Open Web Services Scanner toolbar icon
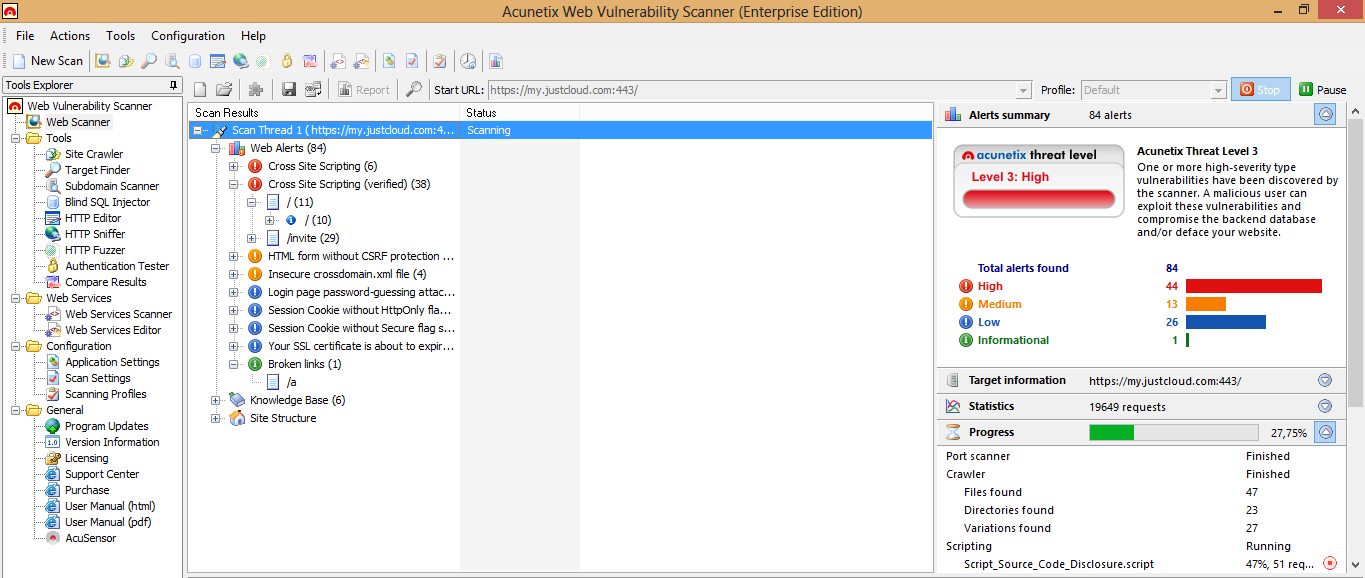 (x=338, y=61)
